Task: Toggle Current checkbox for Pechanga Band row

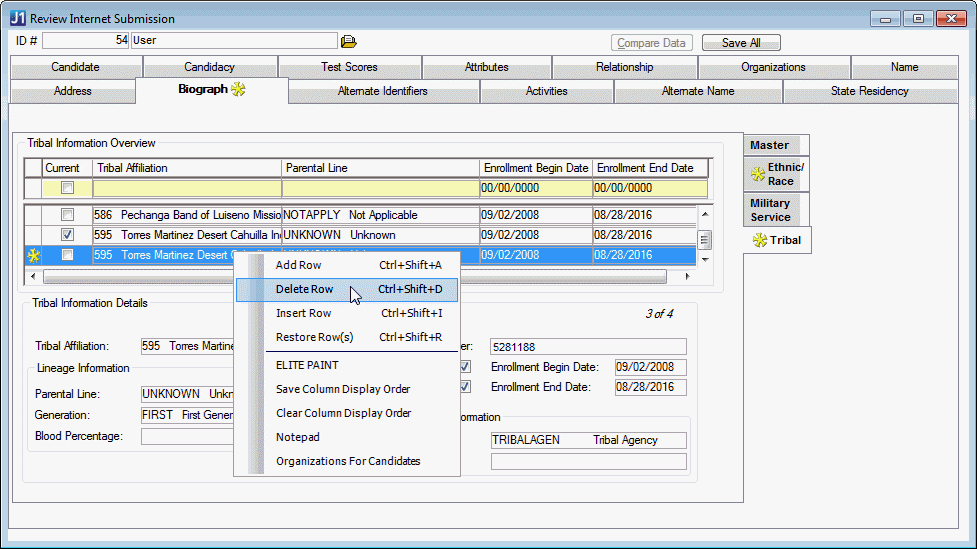Action: click(67, 215)
